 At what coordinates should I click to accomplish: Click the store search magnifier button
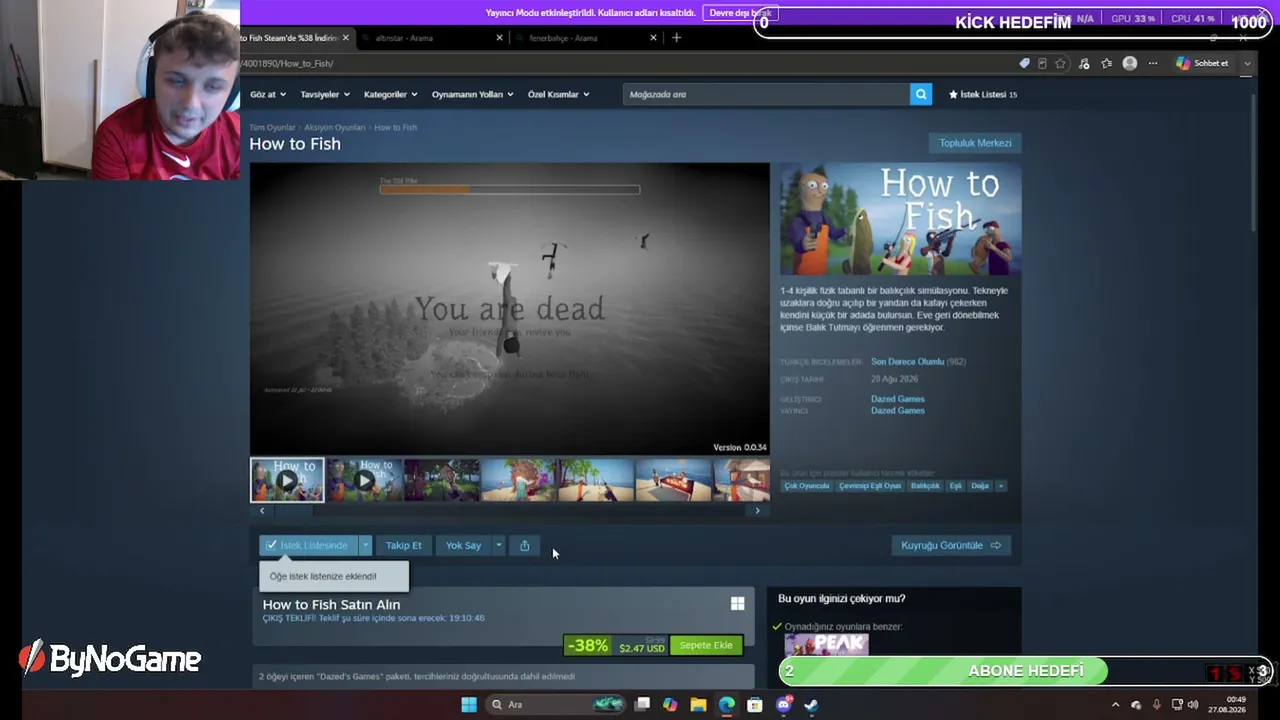pos(921,94)
